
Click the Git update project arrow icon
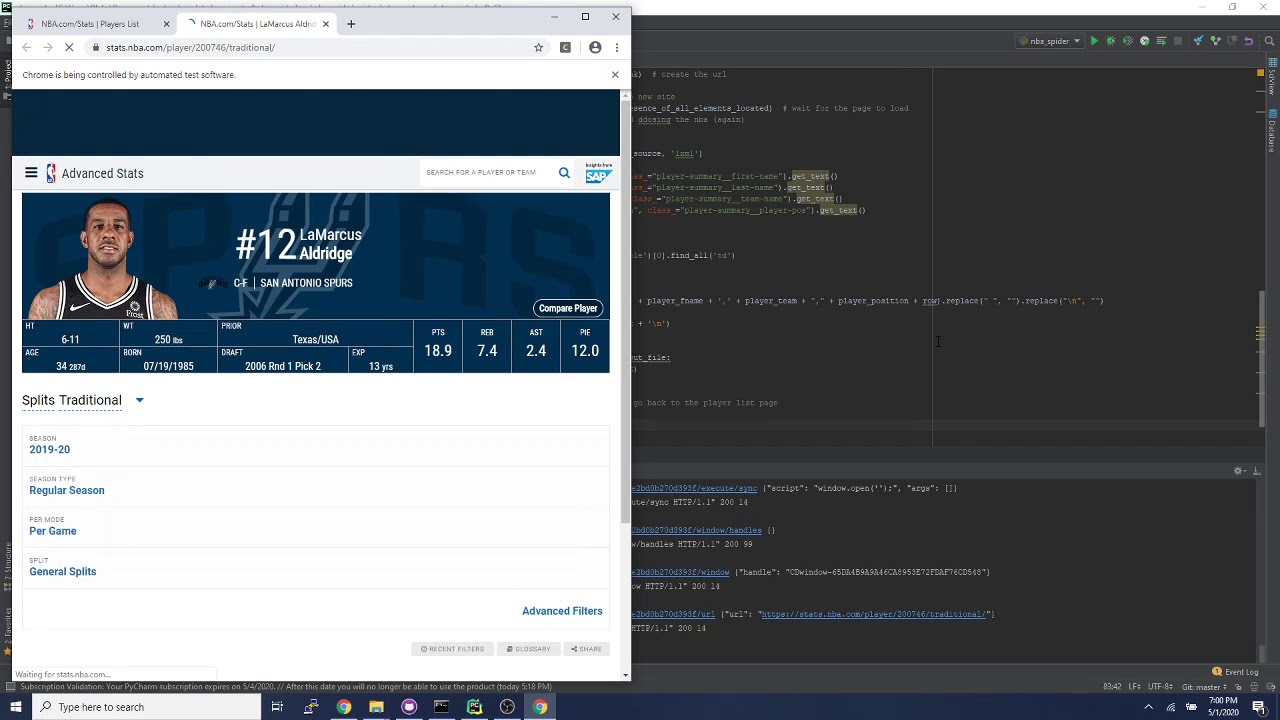coord(1199,41)
